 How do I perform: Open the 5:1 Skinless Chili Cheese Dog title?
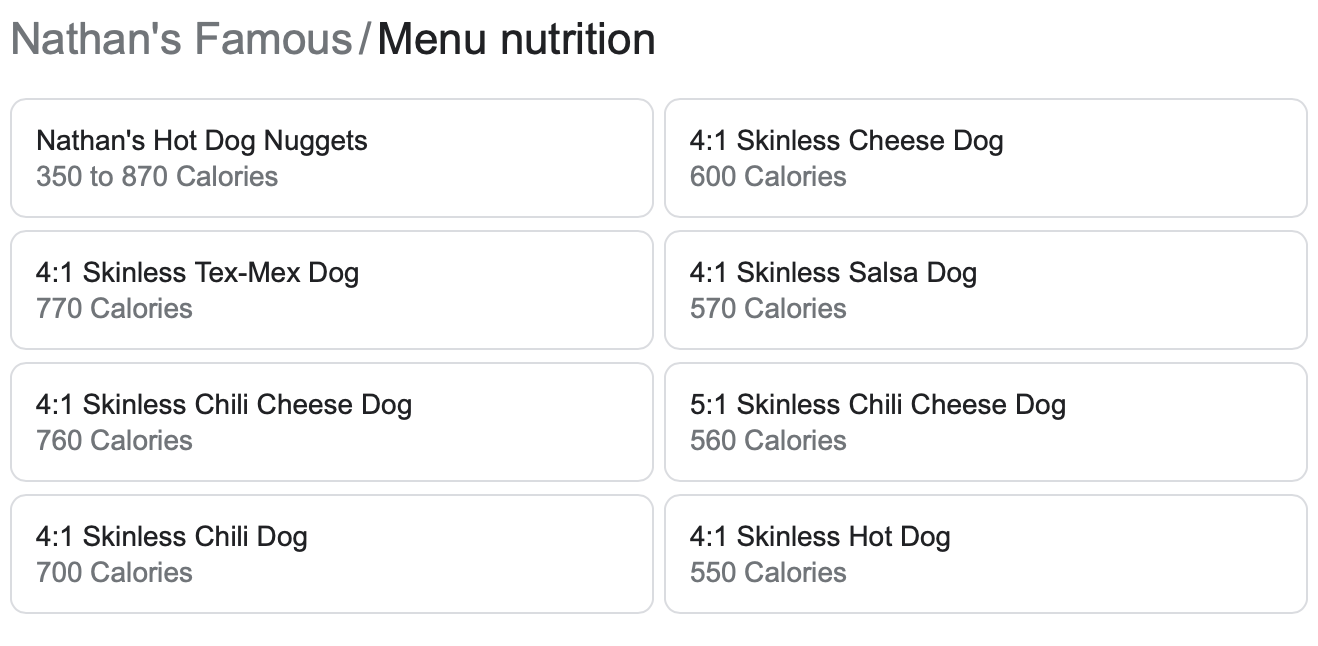coord(877,405)
